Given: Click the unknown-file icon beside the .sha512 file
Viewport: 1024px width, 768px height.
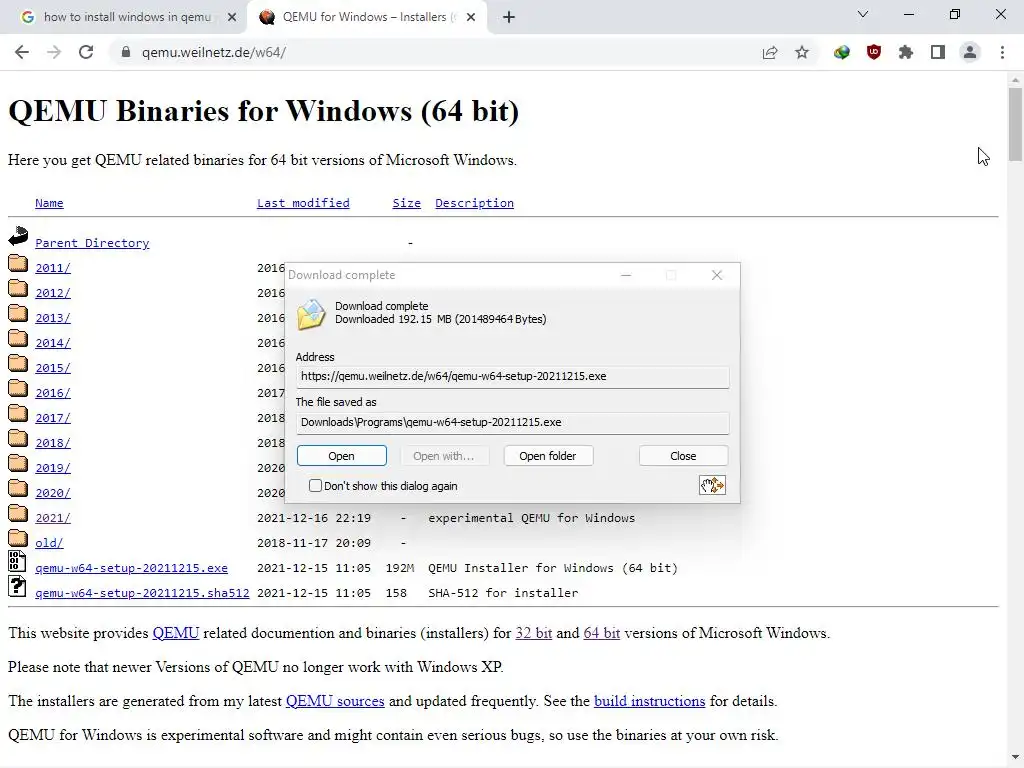Looking at the screenshot, I should [x=17, y=586].
